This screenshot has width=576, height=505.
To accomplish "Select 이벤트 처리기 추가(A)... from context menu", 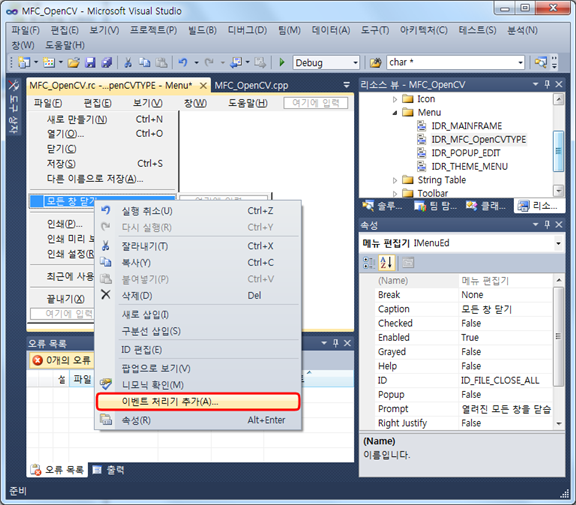I will (x=198, y=401).
